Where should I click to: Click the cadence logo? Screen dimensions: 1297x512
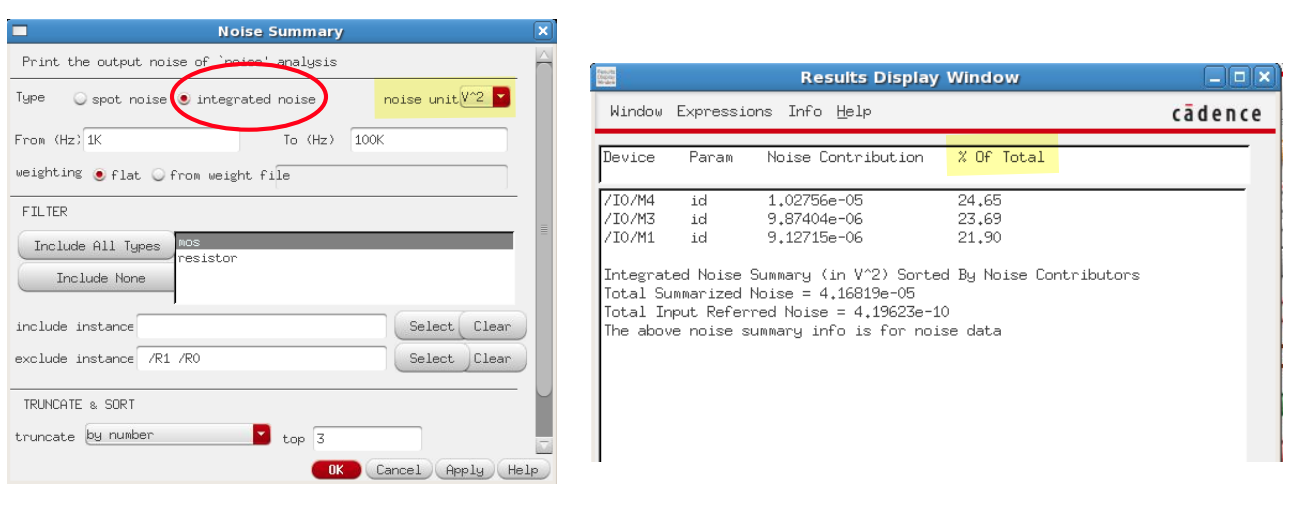coord(1216,113)
